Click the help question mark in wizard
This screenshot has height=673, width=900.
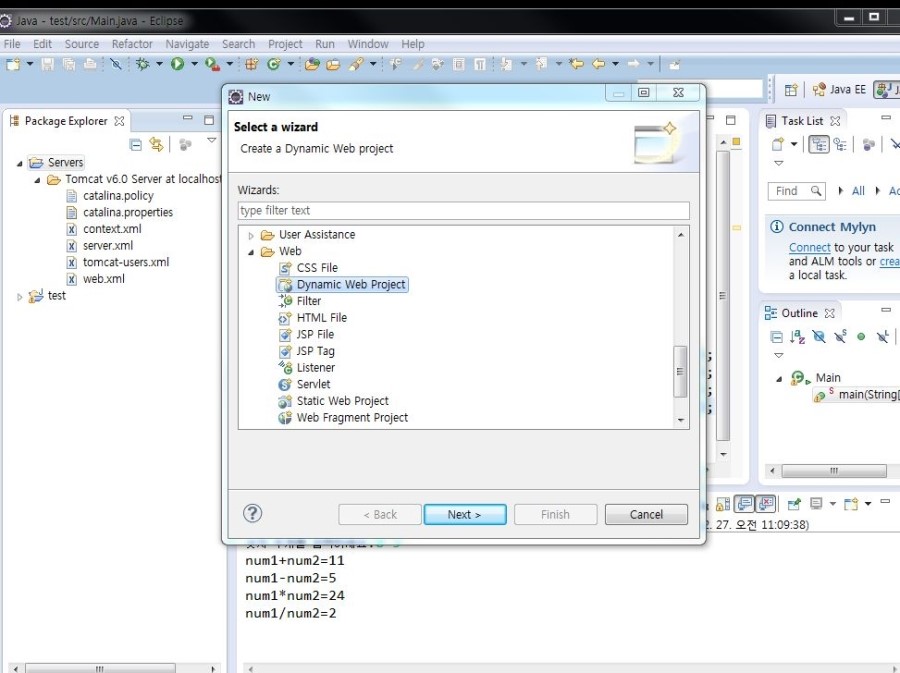click(x=253, y=513)
